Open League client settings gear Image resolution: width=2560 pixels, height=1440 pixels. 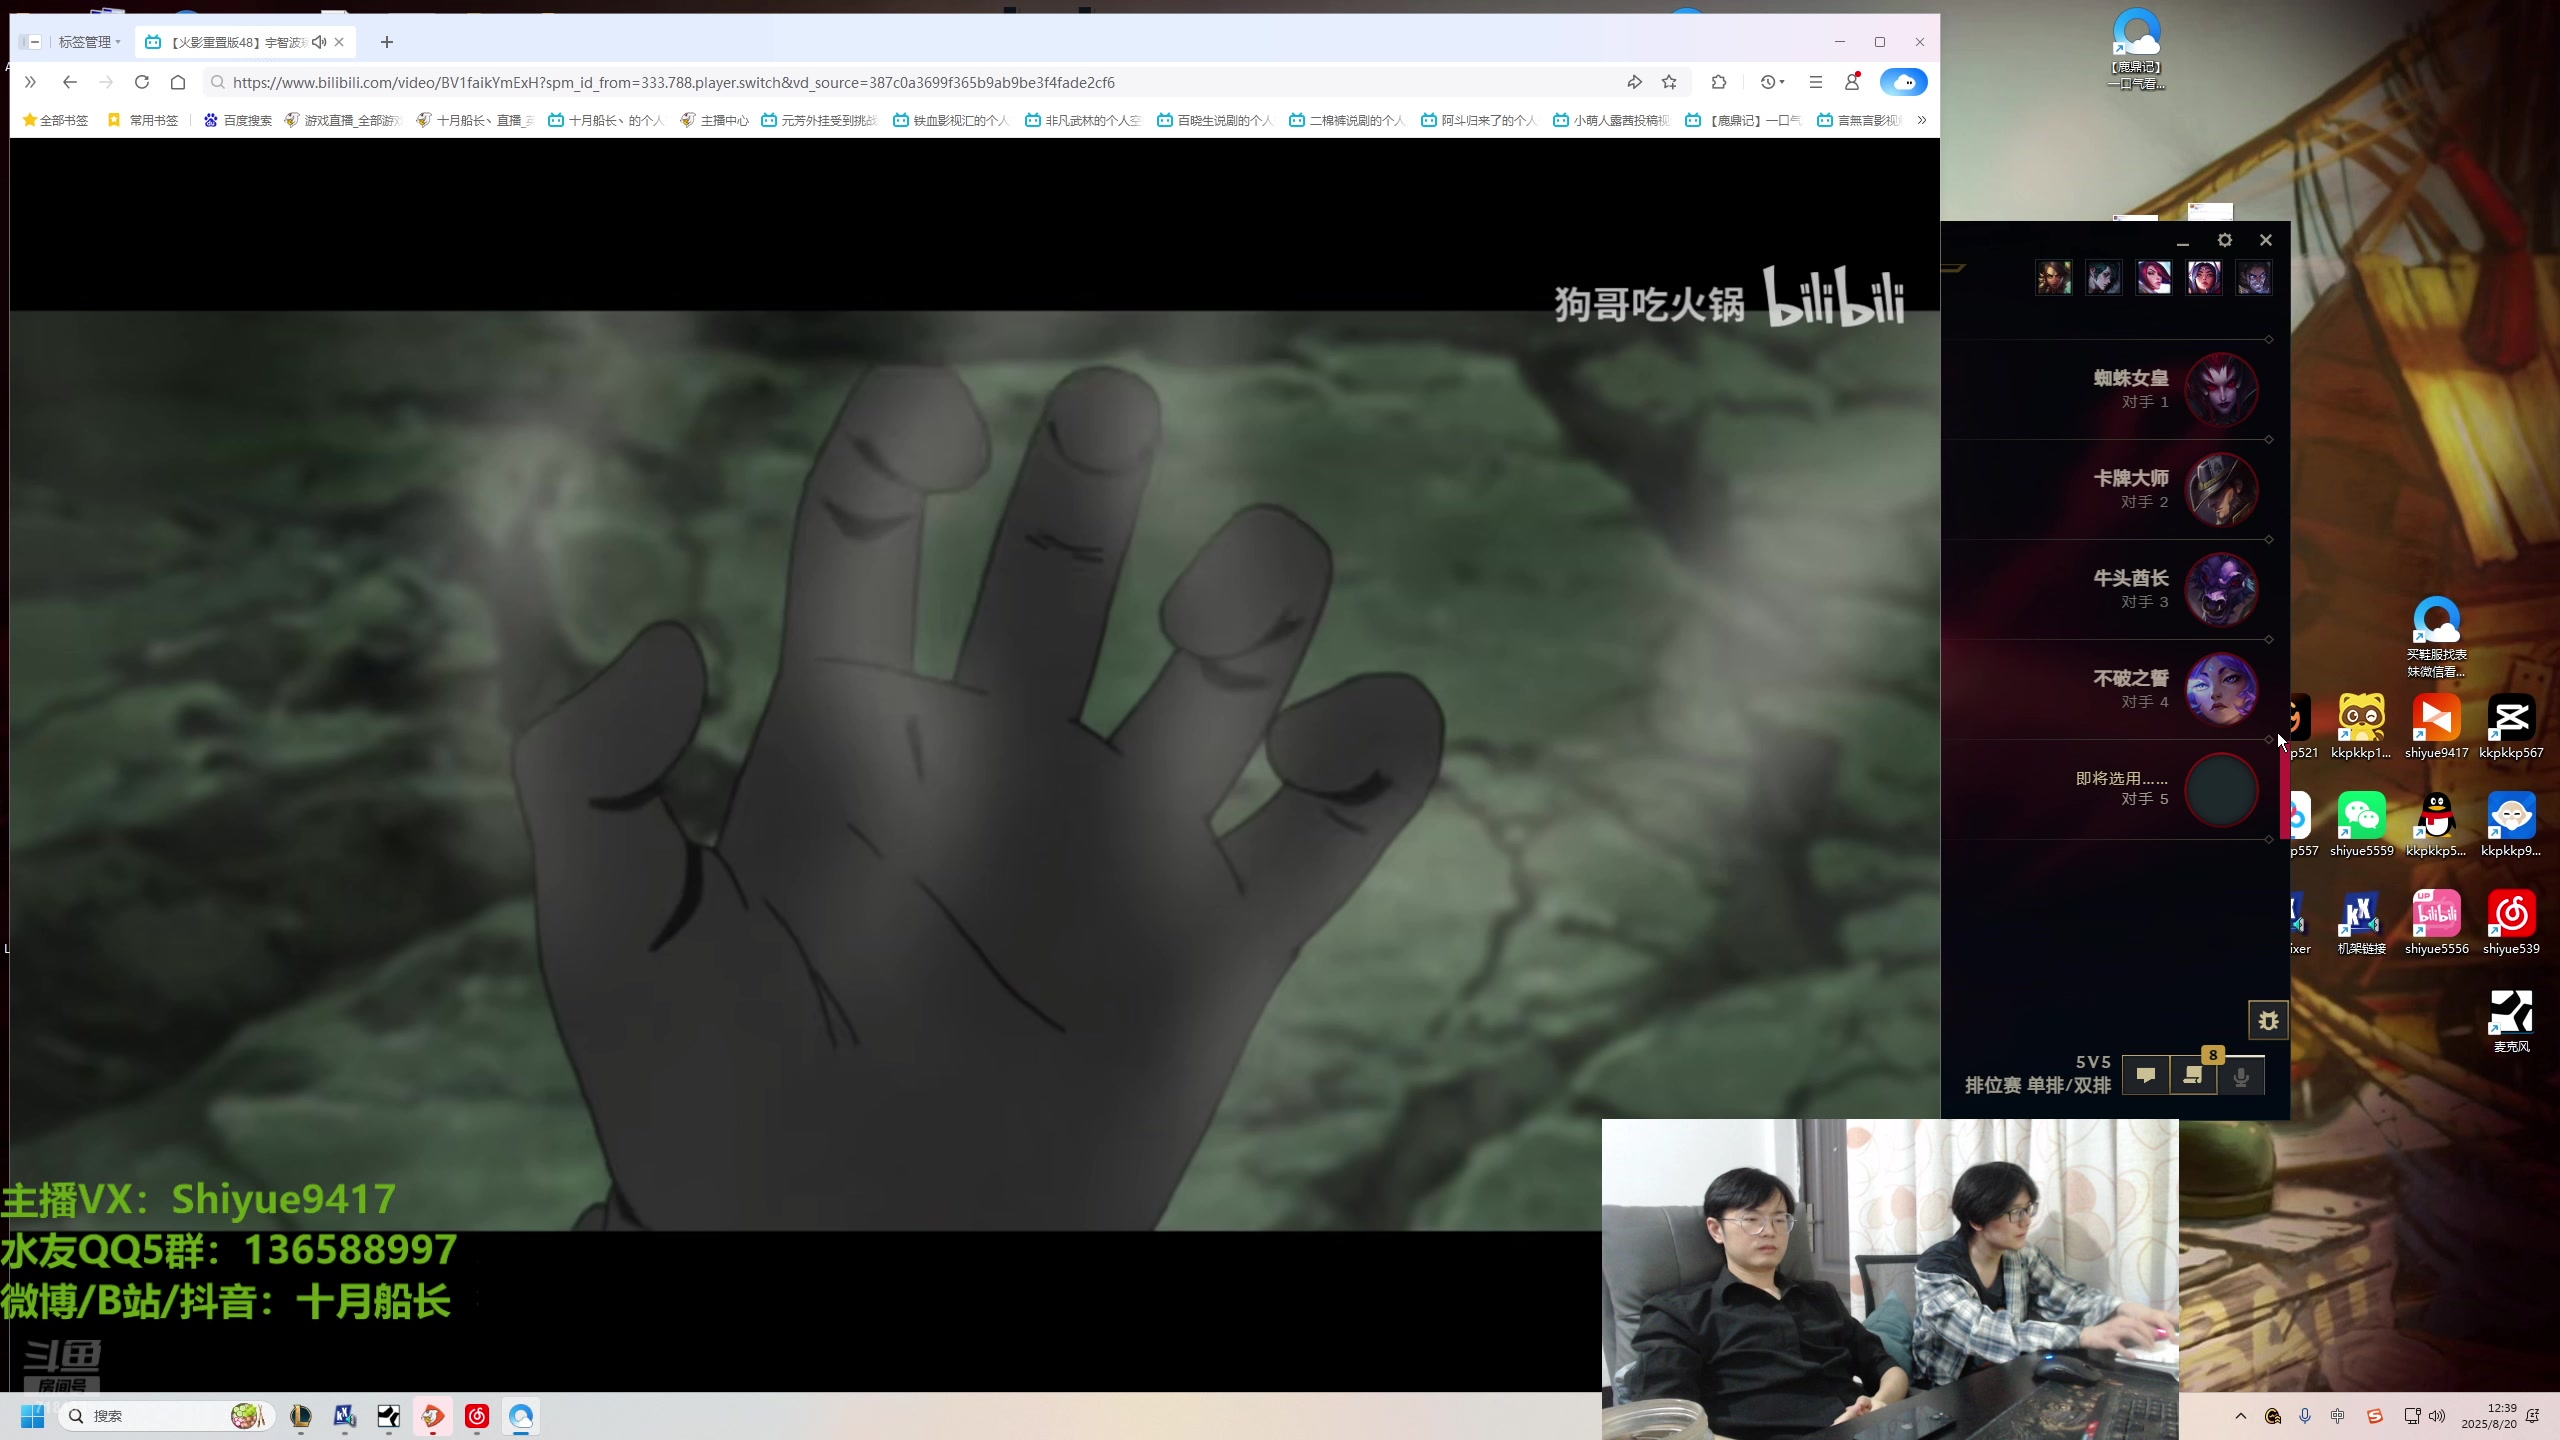[x=2224, y=240]
